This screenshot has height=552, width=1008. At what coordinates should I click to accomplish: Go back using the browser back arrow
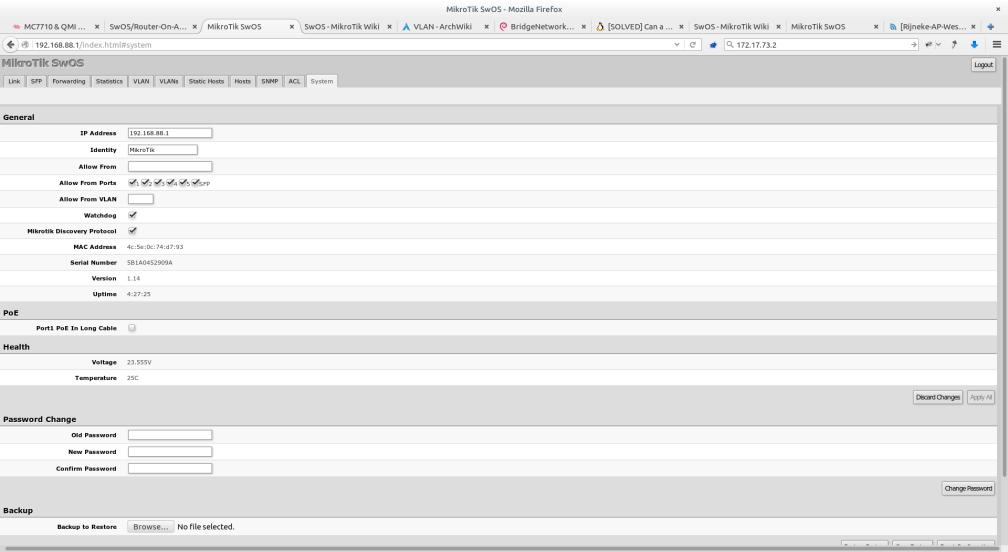click(x=10, y=44)
